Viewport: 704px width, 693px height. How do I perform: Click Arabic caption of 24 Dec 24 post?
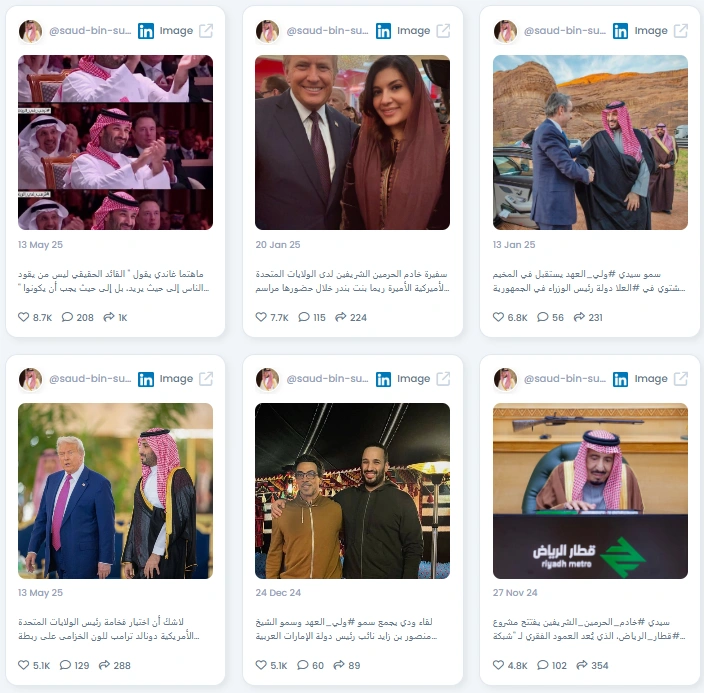coord(346,629)
